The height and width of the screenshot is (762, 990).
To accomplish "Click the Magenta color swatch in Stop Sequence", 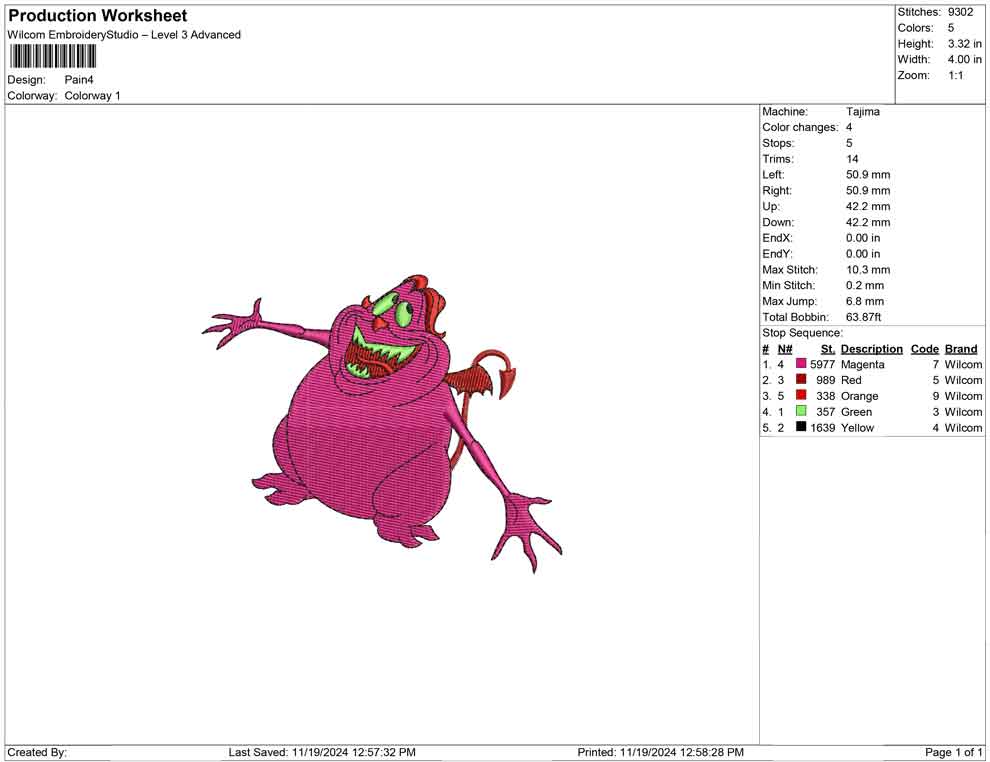I will pyautogui.click(x=801, y=364).
